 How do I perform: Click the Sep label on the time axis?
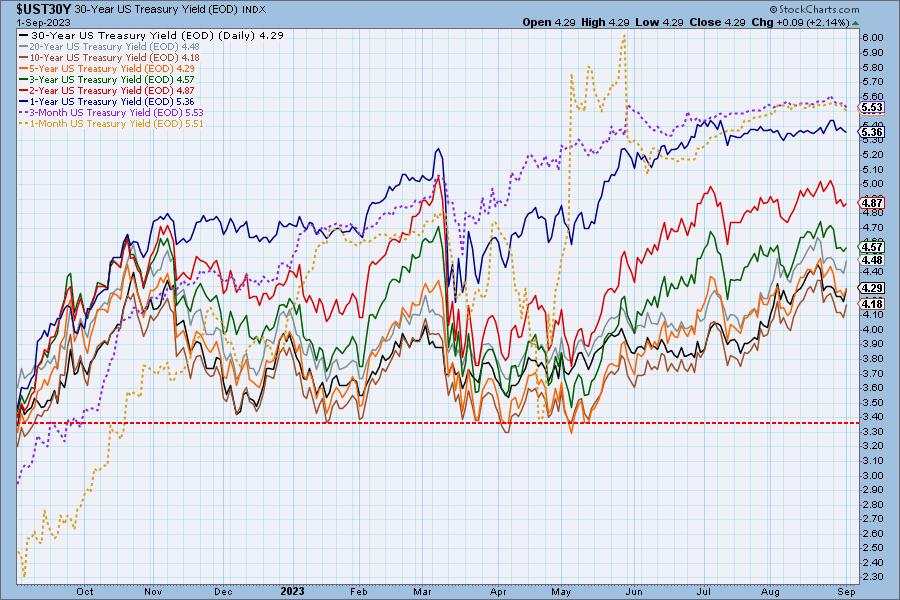847,592
